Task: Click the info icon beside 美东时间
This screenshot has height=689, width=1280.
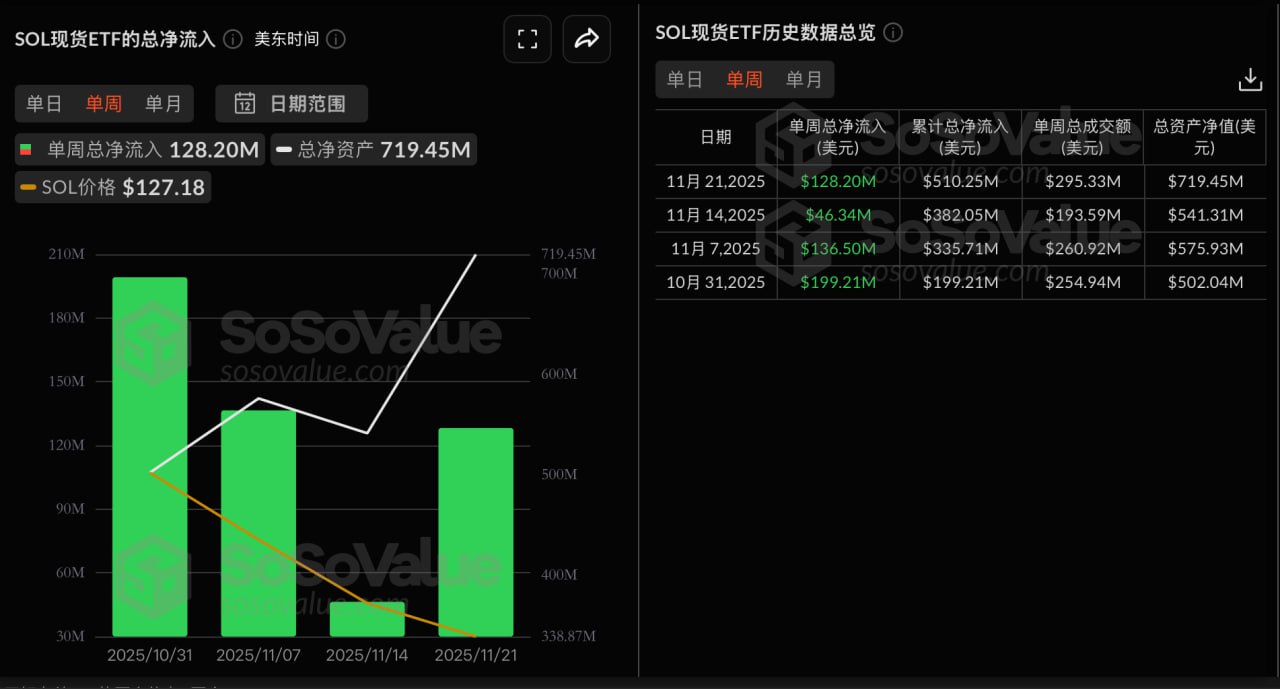Action: pos(335,40)
